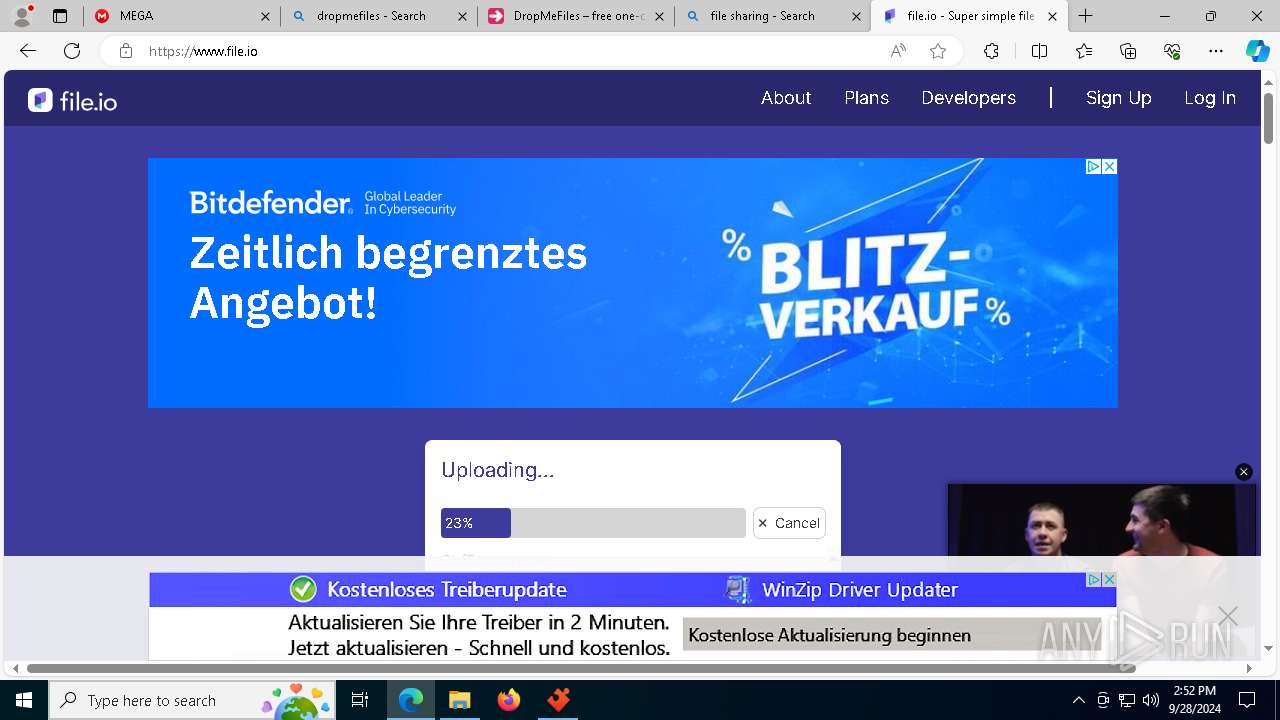Image resolution: width=1280 pixels, height=720 pixels.
Task: Show hidden system tray icons
Action: click(x=1078, y=700)
